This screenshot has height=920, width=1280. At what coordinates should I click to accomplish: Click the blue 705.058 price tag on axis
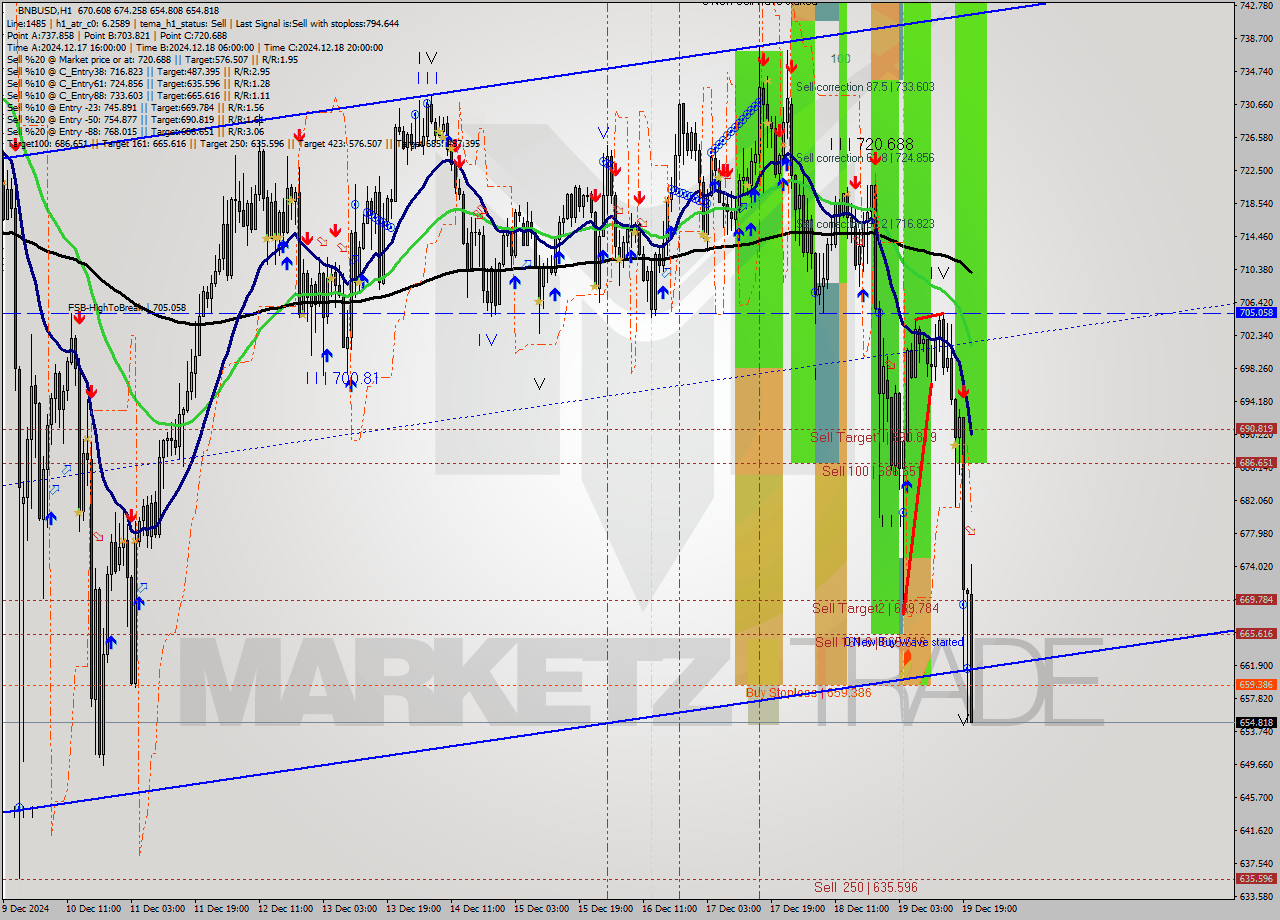pyautogui.click(x=1256, y=313)
